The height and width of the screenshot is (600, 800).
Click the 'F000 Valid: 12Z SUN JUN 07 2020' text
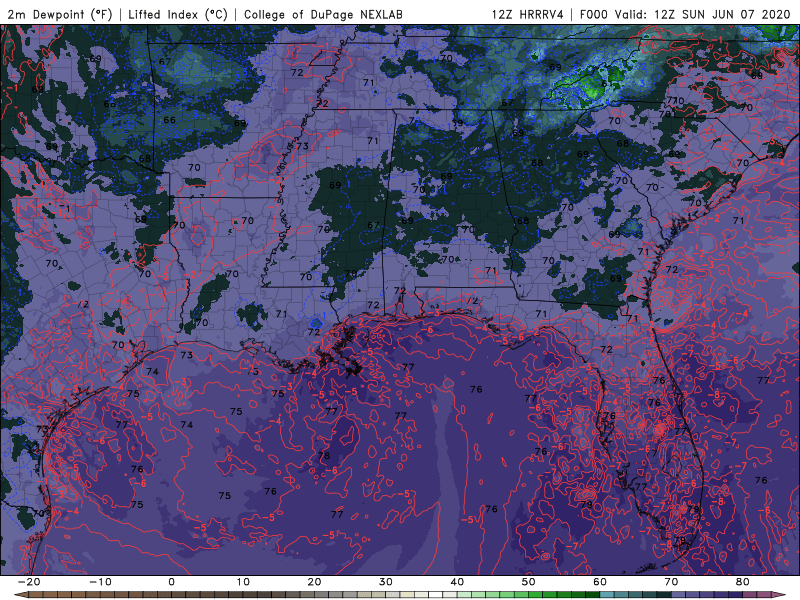click(x=685, y=14)
